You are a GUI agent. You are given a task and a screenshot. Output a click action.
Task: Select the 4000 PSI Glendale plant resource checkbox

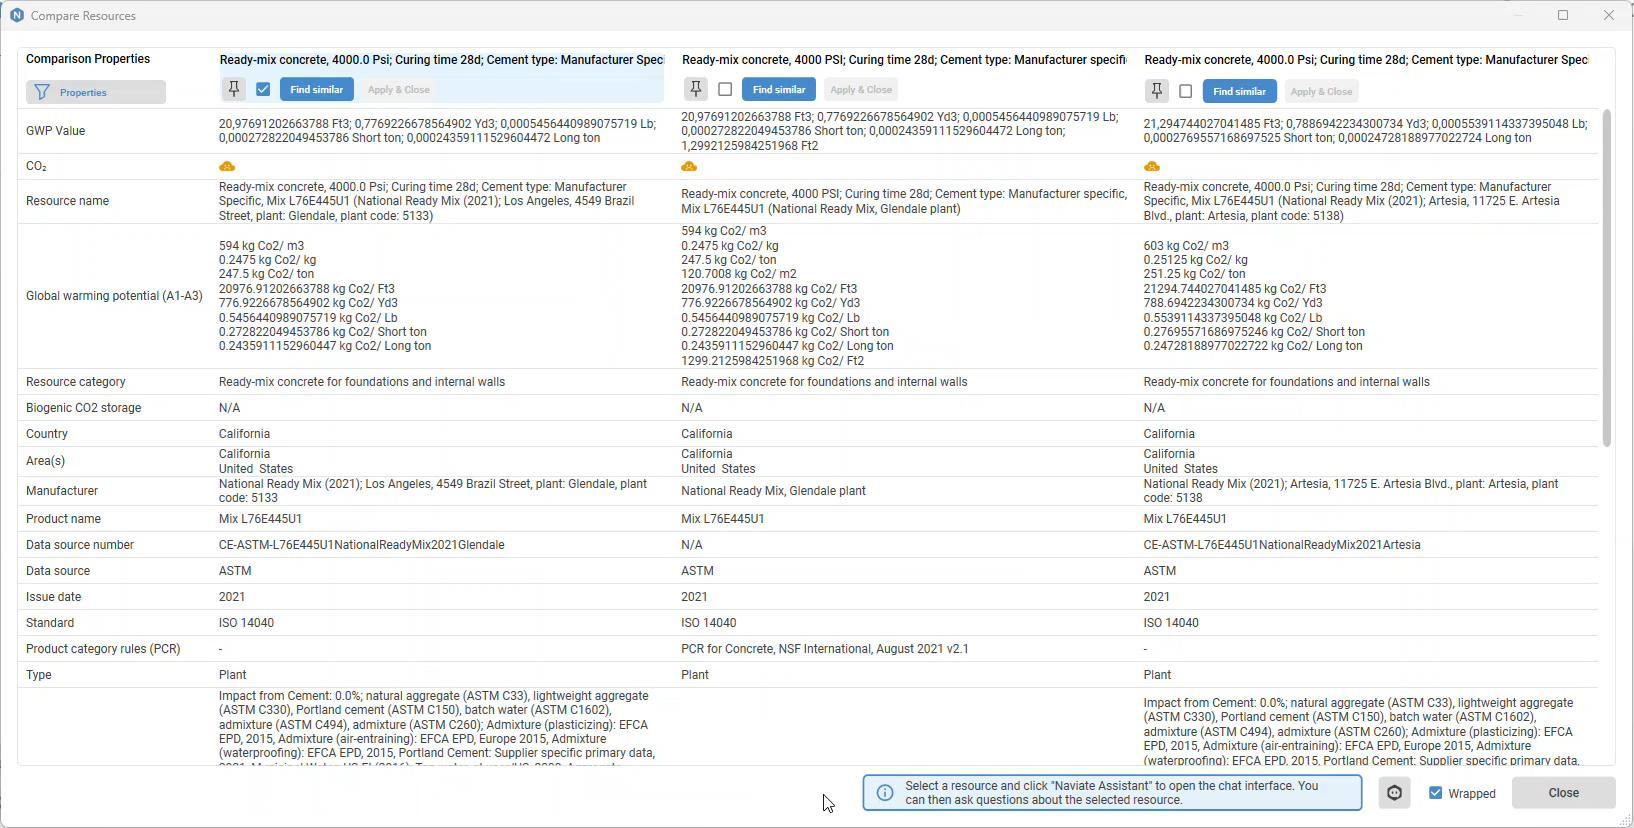725,89
